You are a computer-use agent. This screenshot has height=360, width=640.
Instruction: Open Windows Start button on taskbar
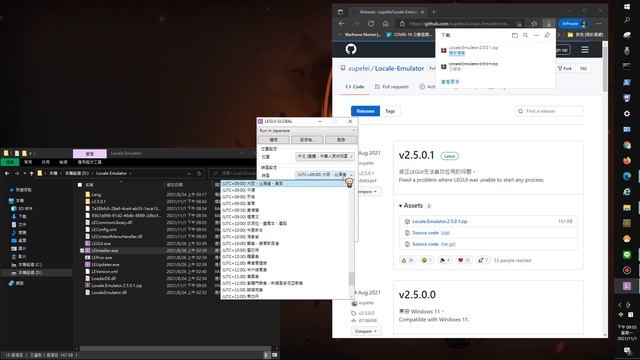tap(627, 7)
